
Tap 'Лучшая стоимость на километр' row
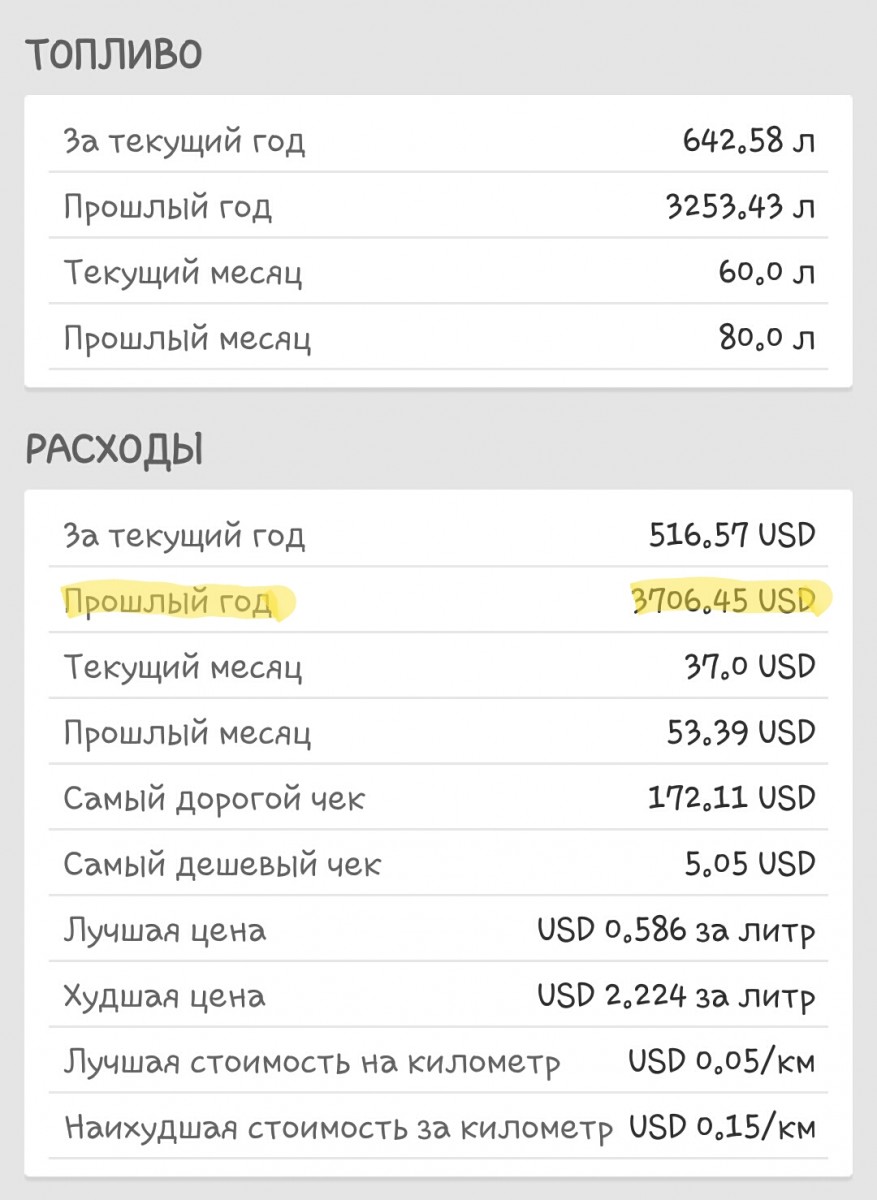438,1062
